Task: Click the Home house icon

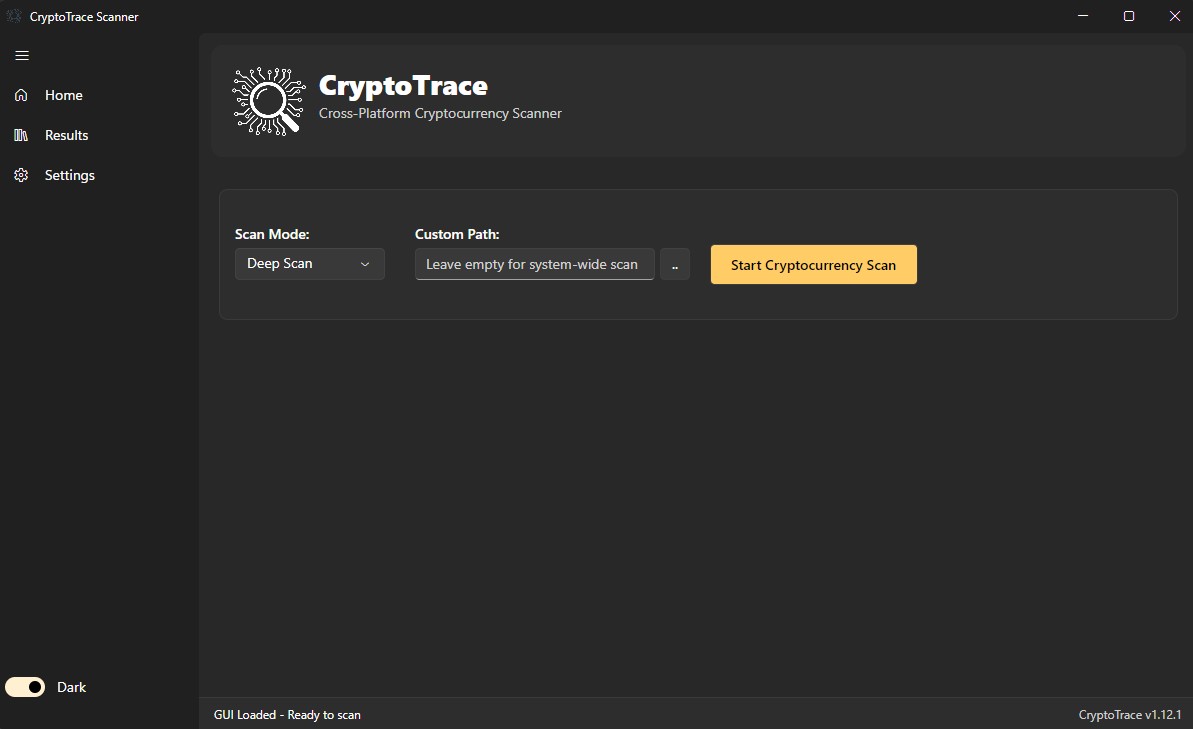Action: tap(21, 95)
